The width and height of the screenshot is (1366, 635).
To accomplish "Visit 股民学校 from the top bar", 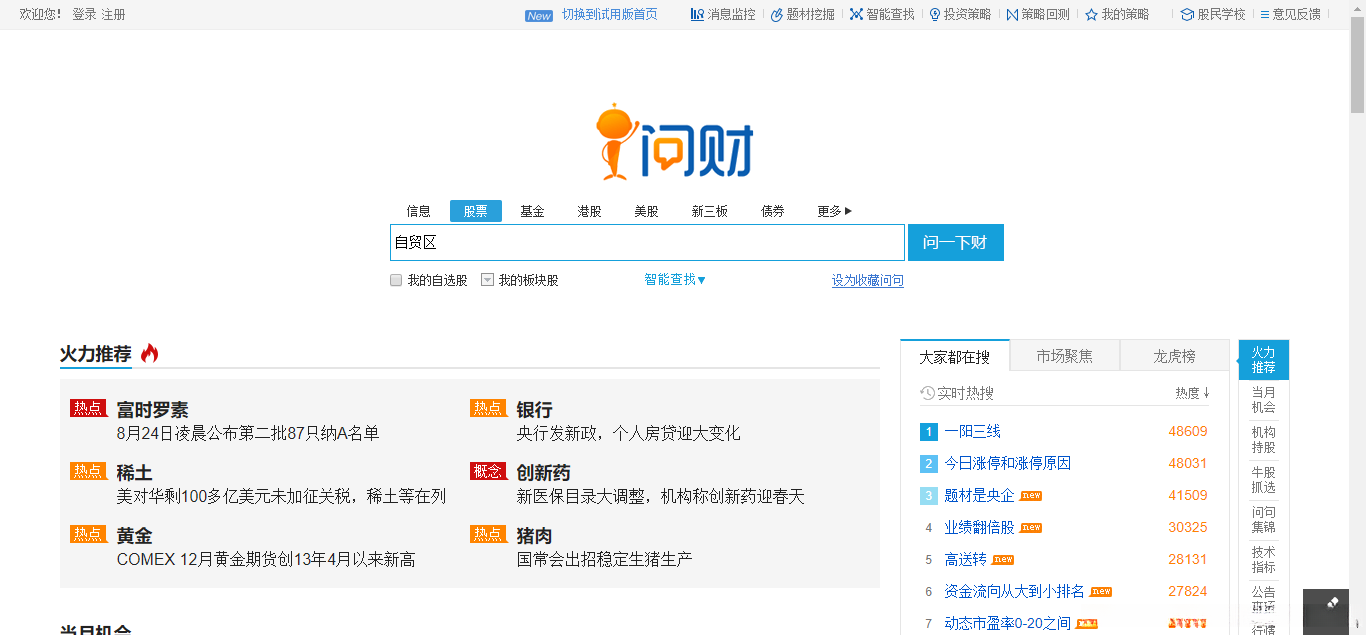I will [1215, 15].
